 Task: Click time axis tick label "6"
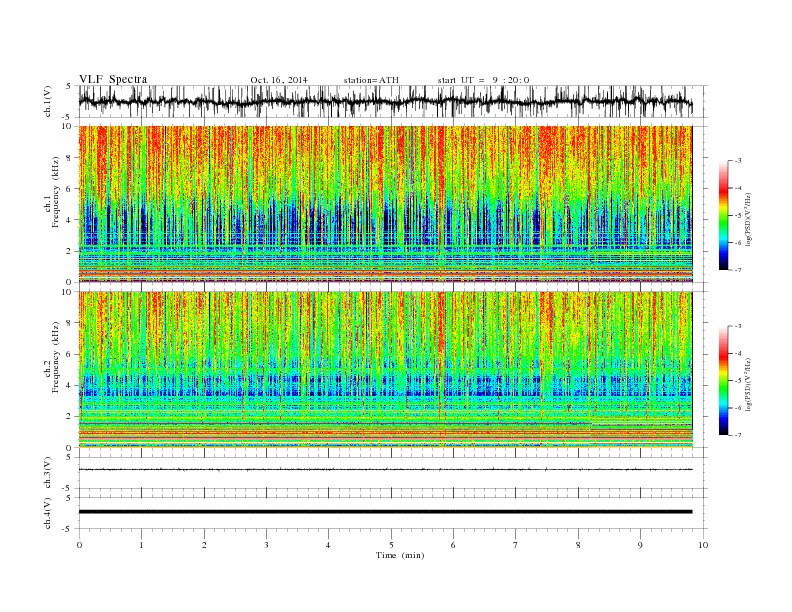click(453, 545)
